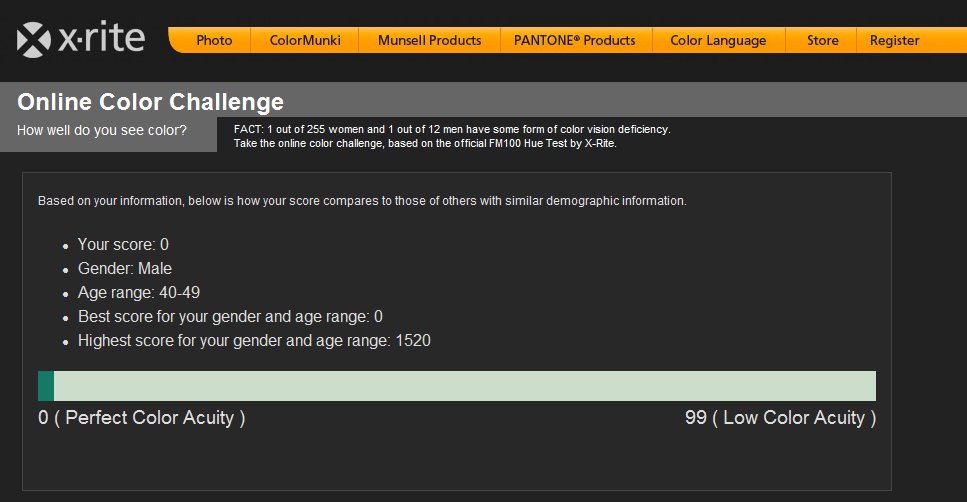Click the FACT line about color vision deficiency
967x502 pixels.
(452, 130)
